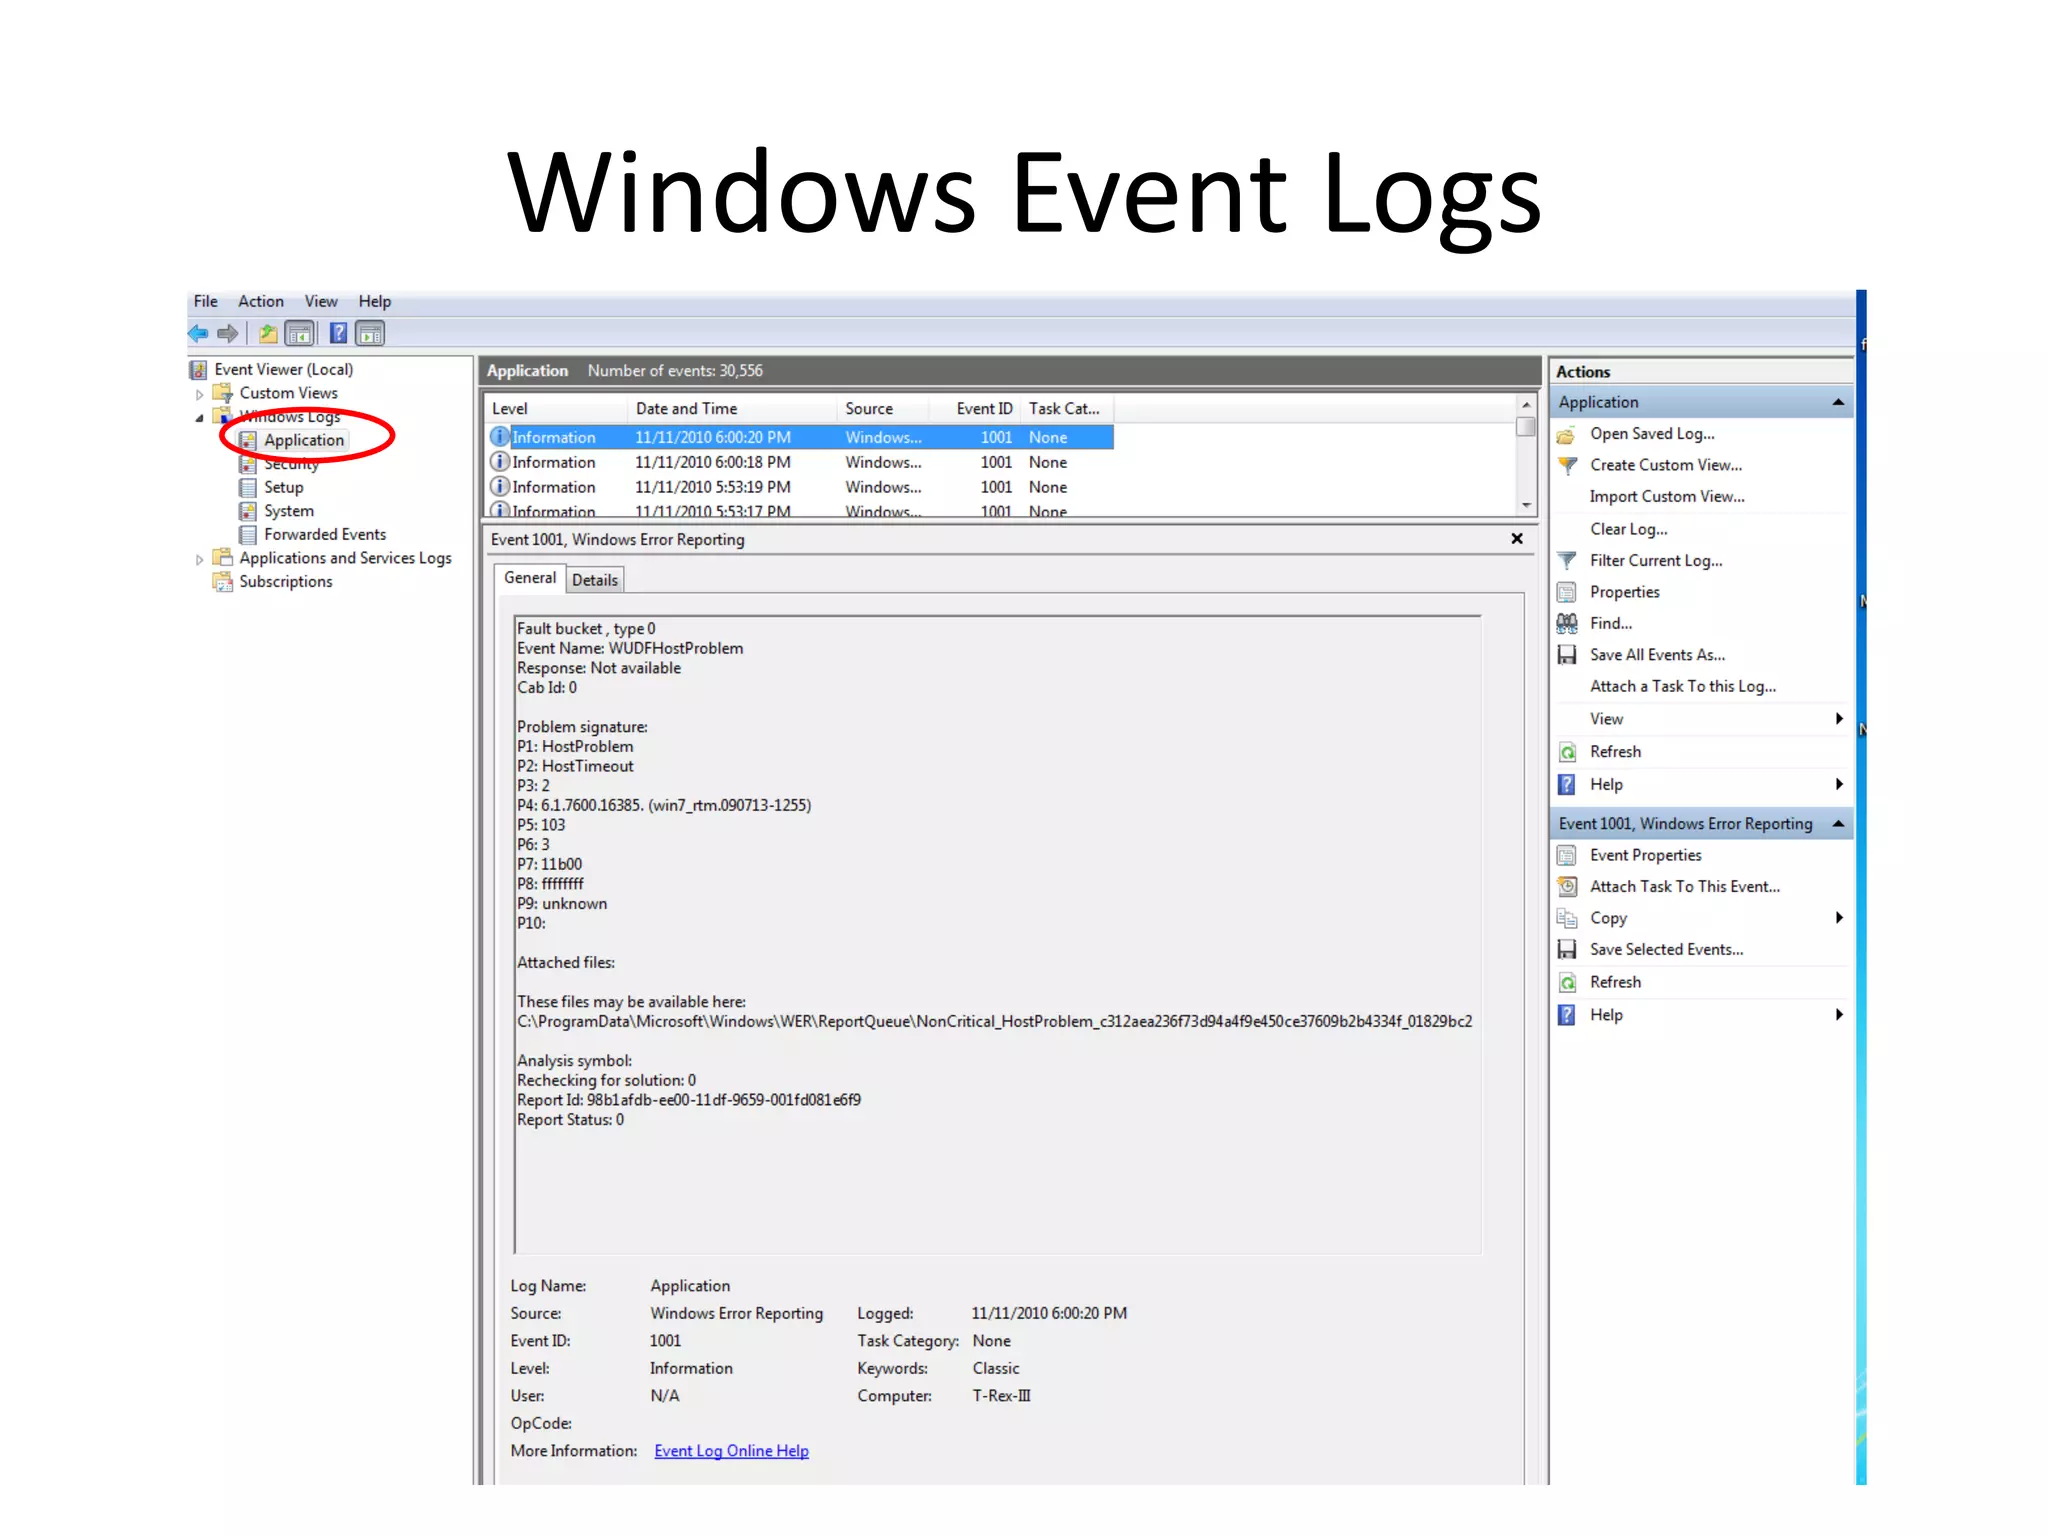Click the Up one level folder icon

(267, 334)
